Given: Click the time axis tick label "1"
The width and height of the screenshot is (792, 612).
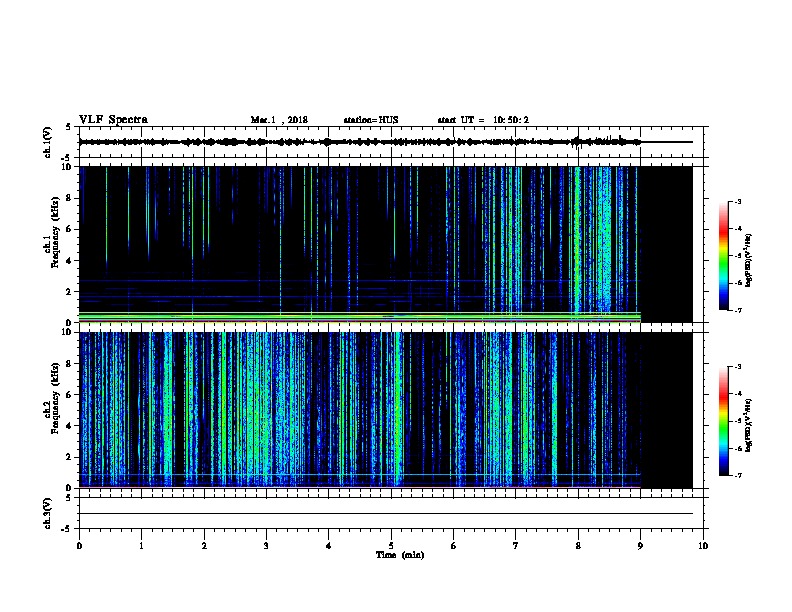Looking at the screenshot, I should click(x=141, y=546).
